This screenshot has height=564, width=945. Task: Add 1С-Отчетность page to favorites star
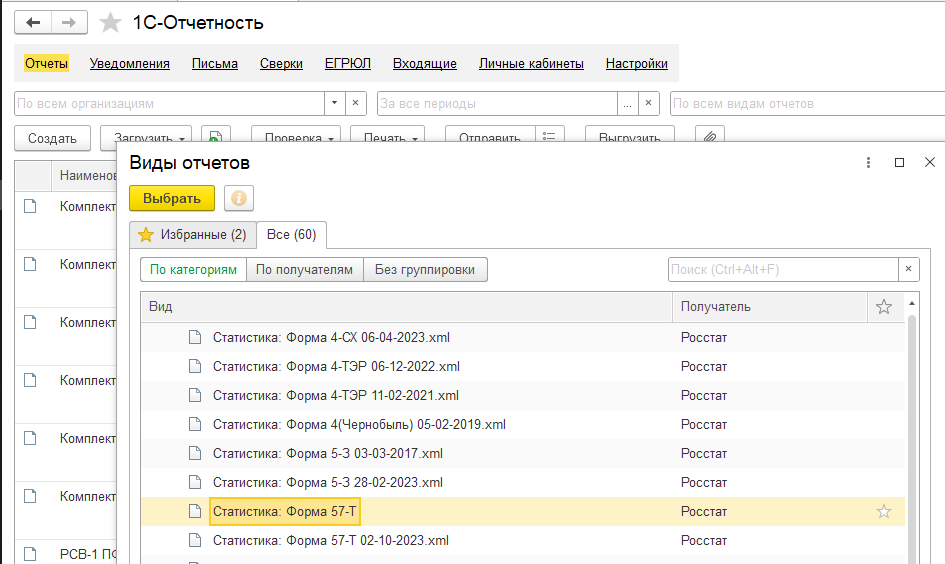tap(110, 23)
